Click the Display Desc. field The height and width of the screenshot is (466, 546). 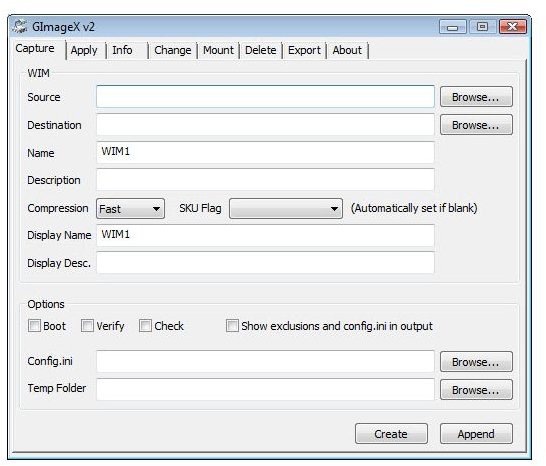coord(265,263)
